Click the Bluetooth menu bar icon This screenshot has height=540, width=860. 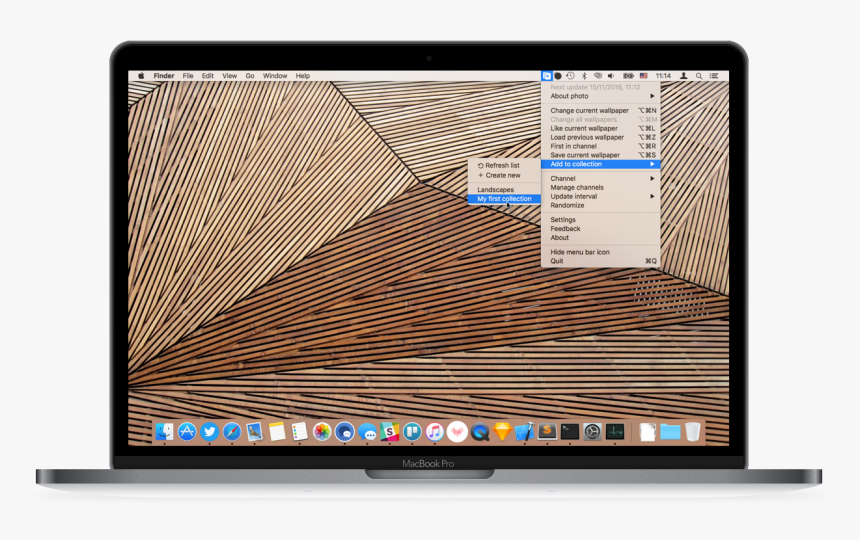584,76
